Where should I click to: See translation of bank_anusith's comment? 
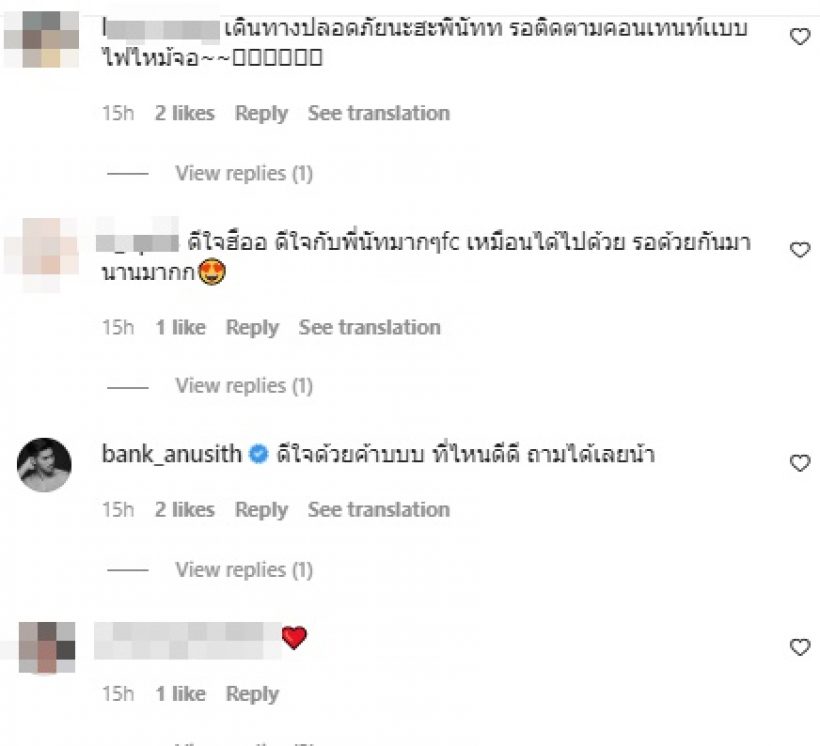[379, 510]
